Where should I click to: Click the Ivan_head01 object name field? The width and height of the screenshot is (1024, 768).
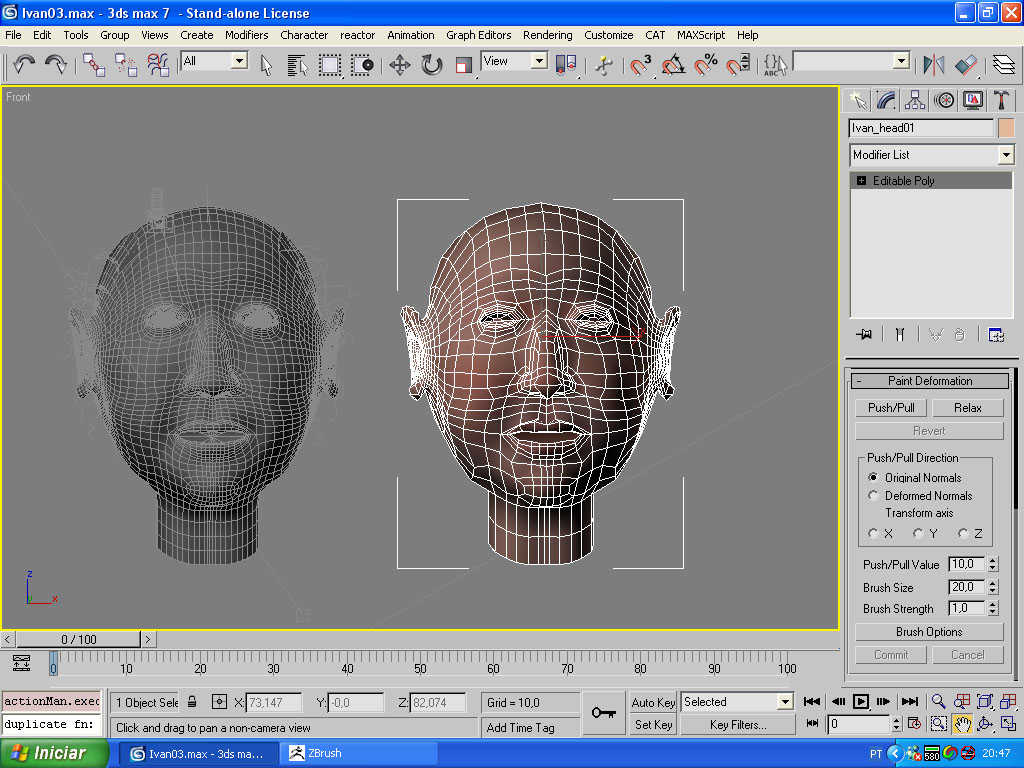coord(921,128)
